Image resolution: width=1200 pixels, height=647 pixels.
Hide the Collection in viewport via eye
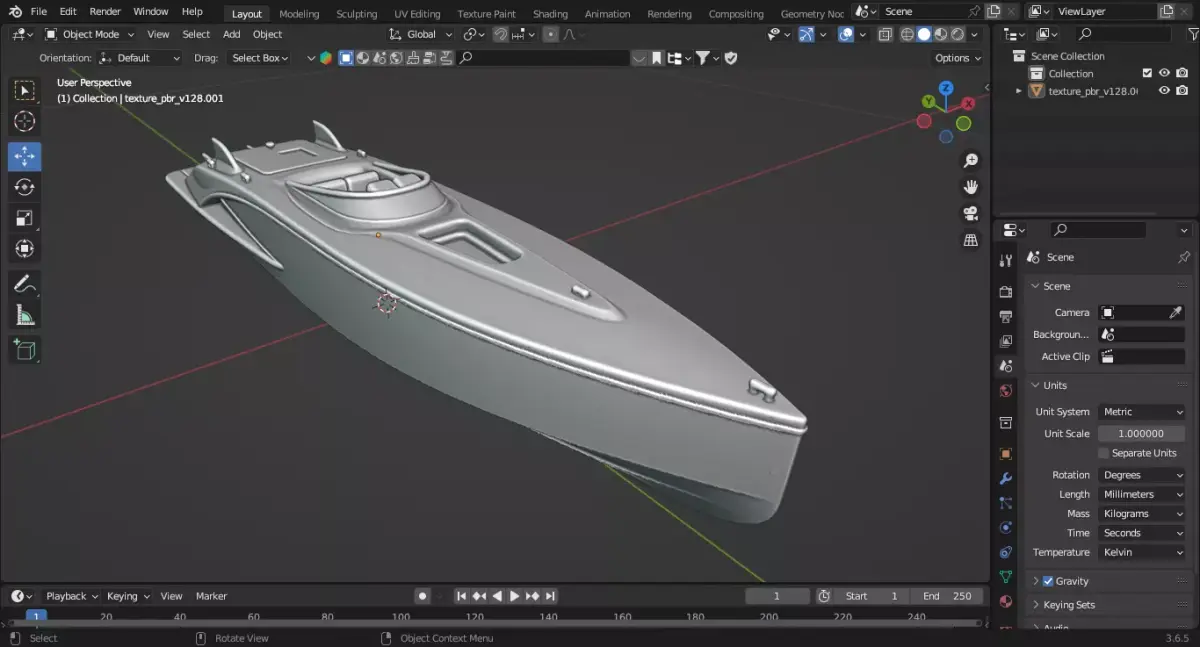1164,73
